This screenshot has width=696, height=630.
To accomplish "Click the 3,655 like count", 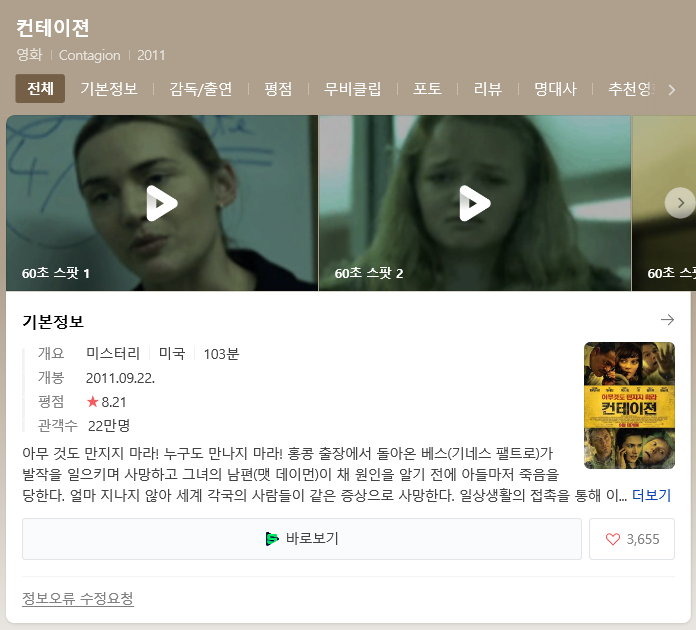I will tap(643, 539).
